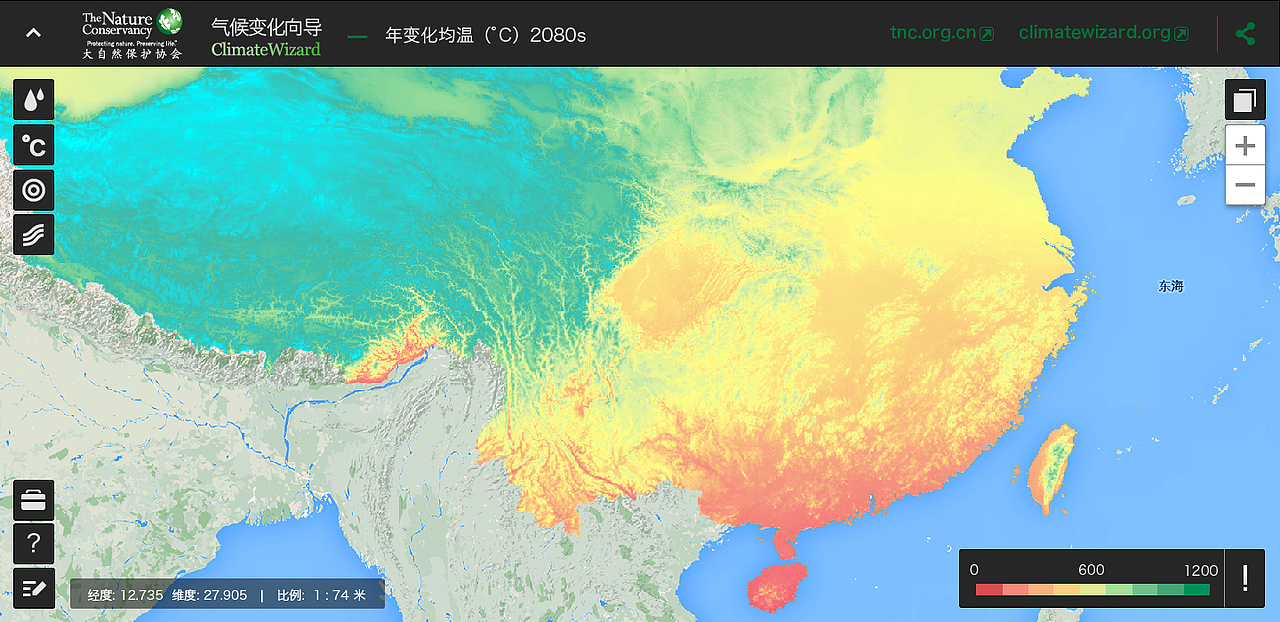Open the edit notes pencil button
The width and height of the screenshot is (1280, 622).
coord(34,588)
